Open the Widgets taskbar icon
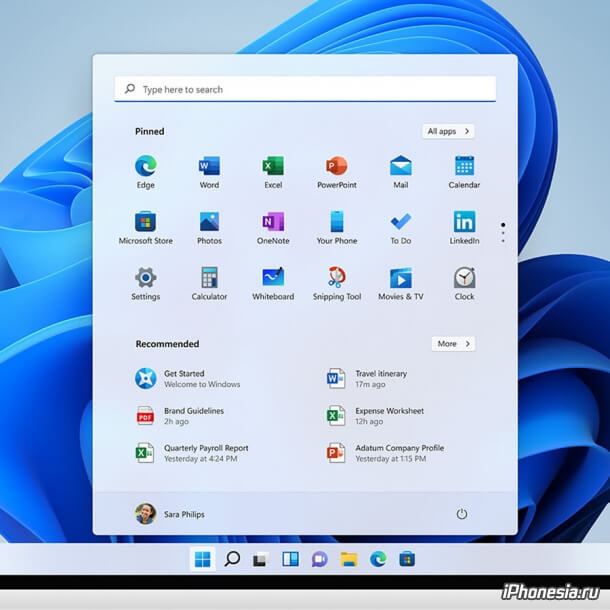This screenshot has height=610, width=610. point(290,559)
